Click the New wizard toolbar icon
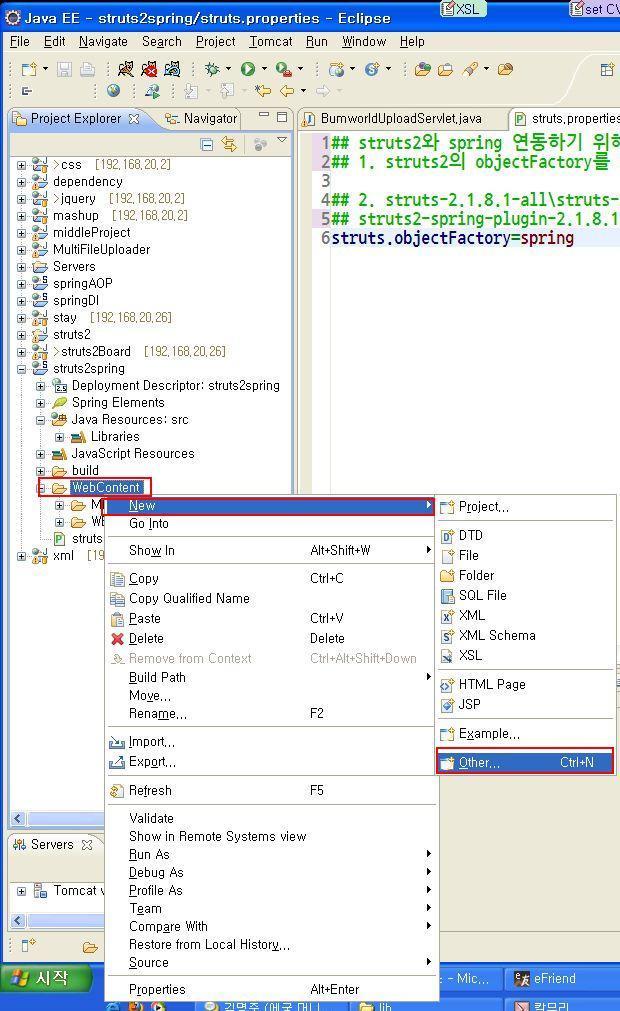The width and height of the screenshot is (620, 1011). [29, 69]
